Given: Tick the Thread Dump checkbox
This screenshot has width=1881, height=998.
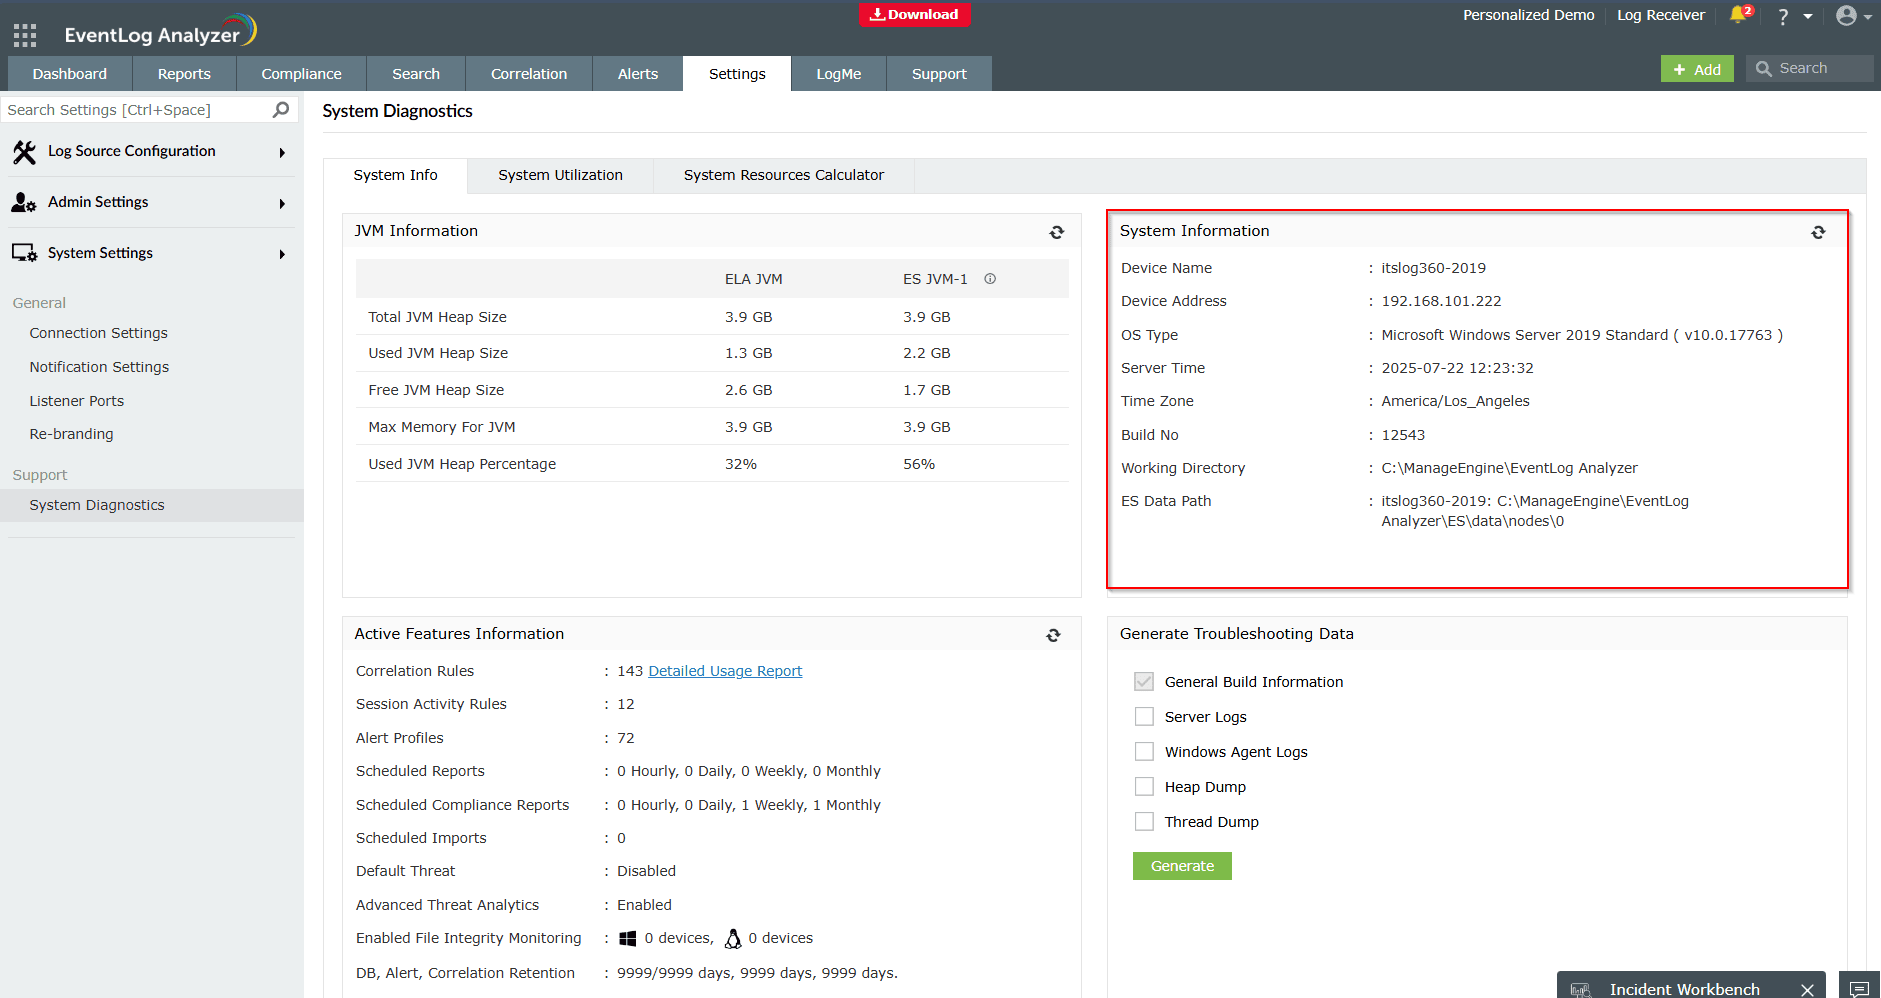Looking at the screenshot, I should point(1144,822).
